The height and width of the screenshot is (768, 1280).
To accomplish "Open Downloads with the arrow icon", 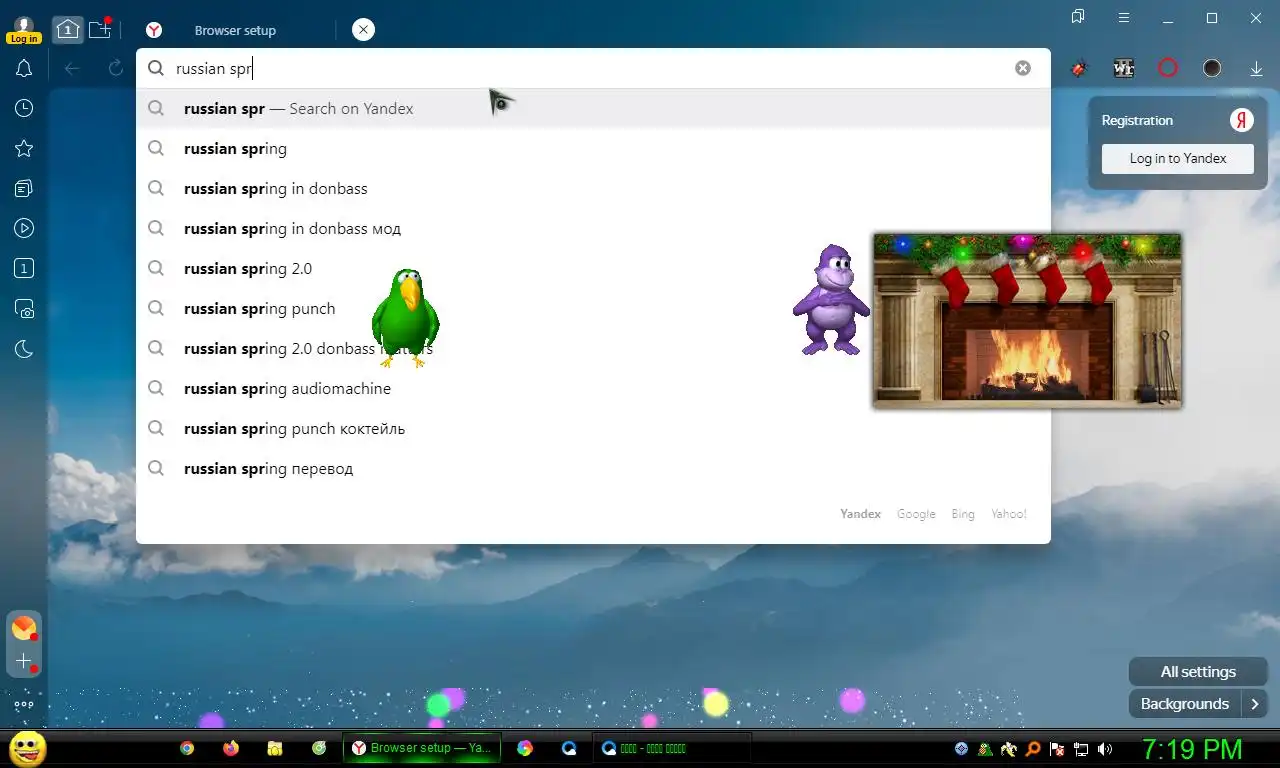I will (x=1257, y=68).
